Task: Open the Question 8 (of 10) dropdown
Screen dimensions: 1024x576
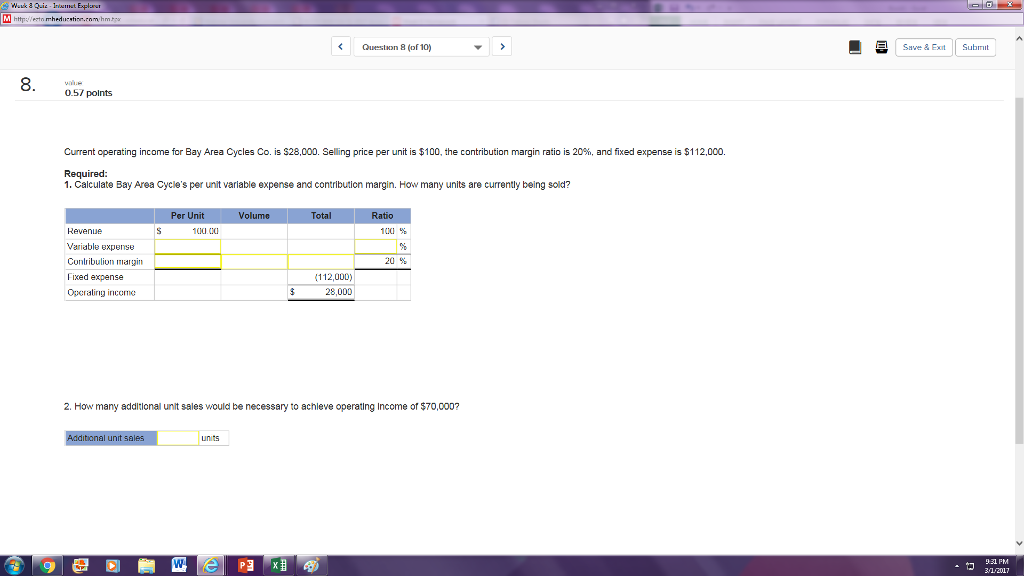Action: [421, 47]
